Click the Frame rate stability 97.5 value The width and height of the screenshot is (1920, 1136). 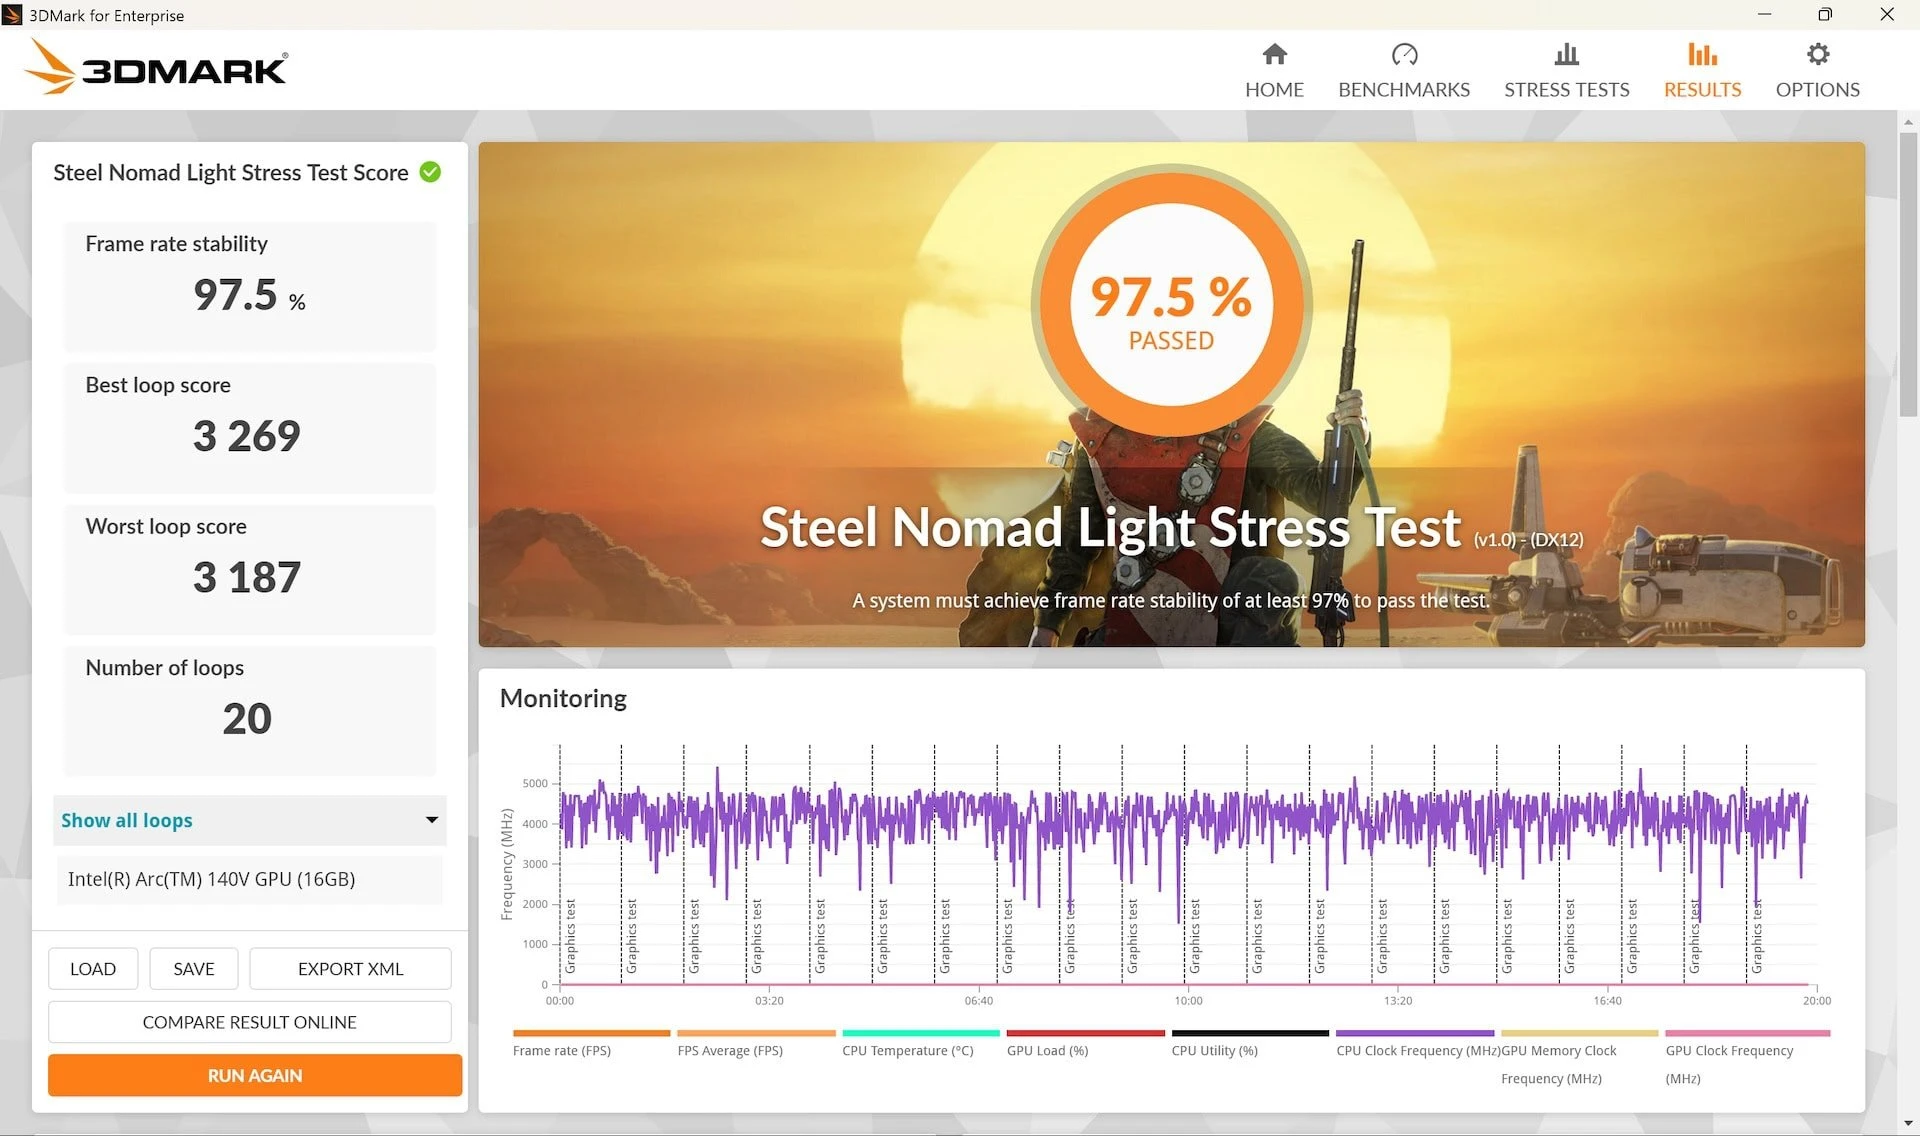[x=236, y=295]
